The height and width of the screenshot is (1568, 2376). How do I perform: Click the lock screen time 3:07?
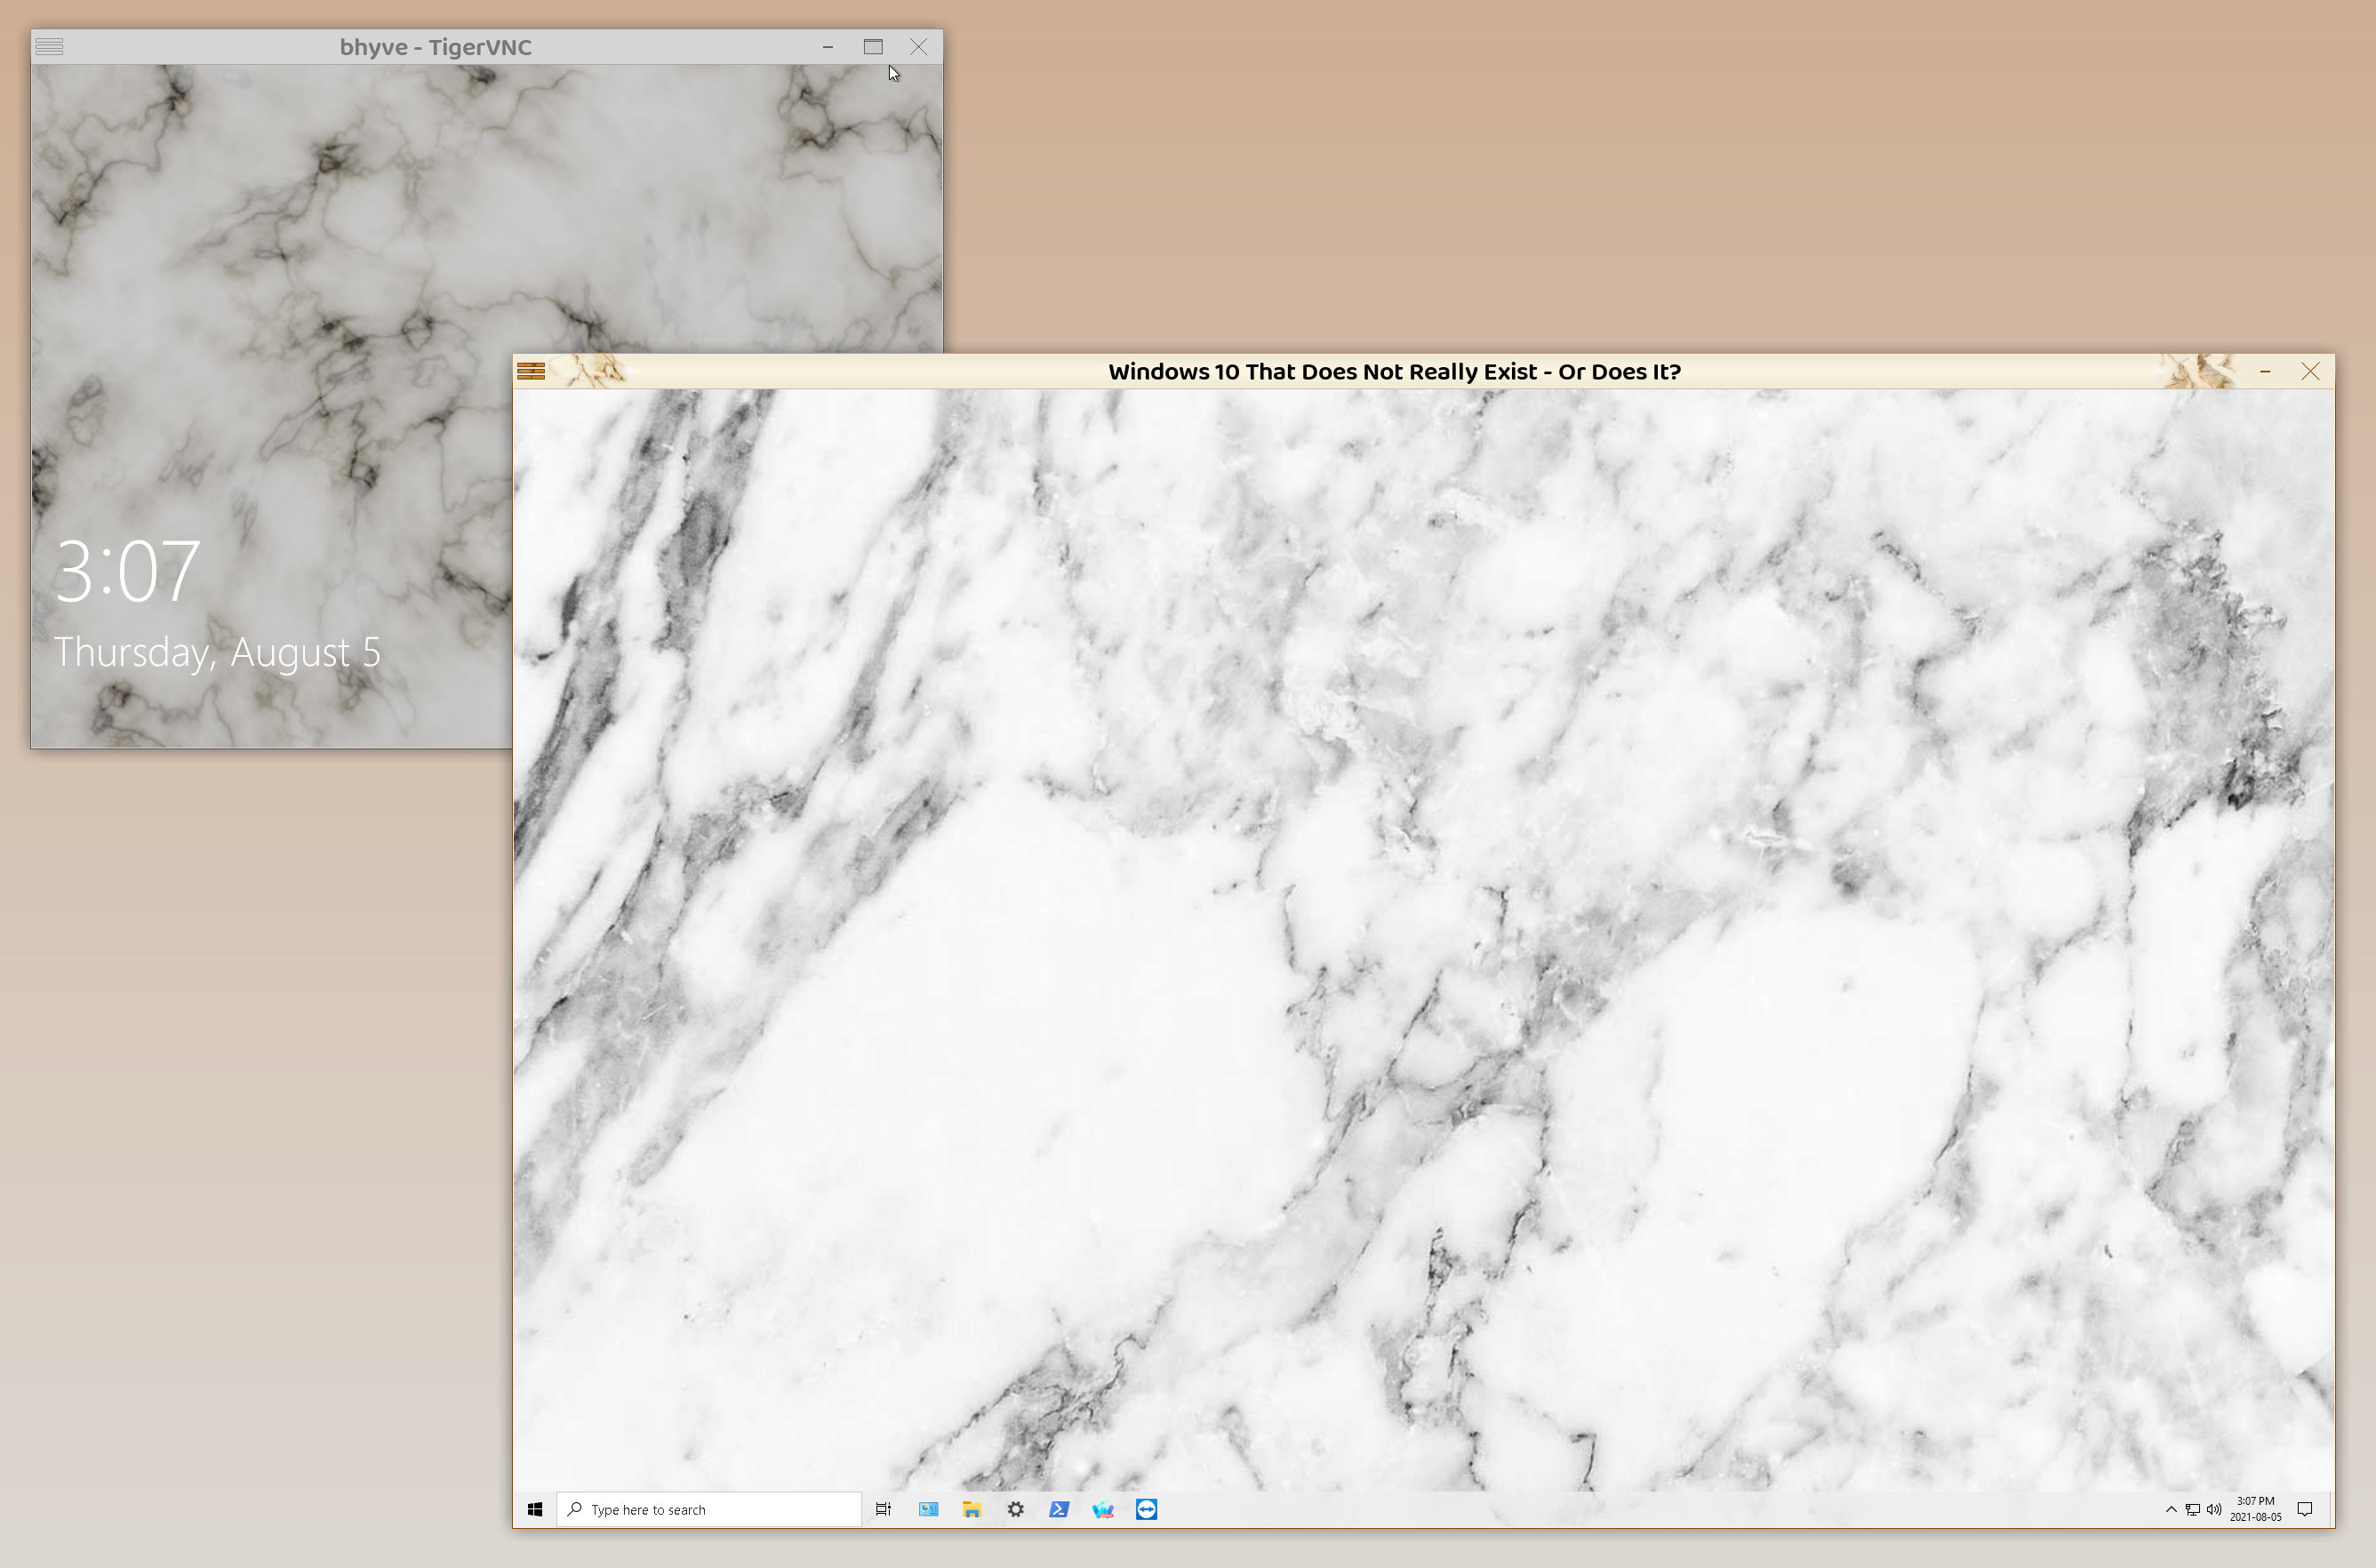point(127,571)
